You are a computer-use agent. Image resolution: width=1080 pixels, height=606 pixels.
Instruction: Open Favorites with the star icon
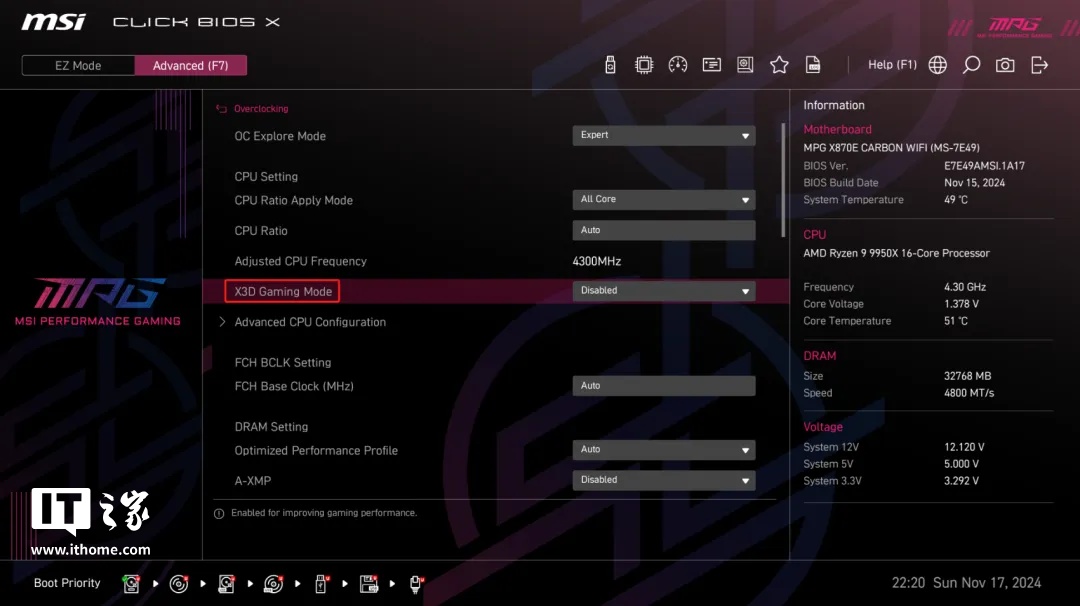click(779, 65)
